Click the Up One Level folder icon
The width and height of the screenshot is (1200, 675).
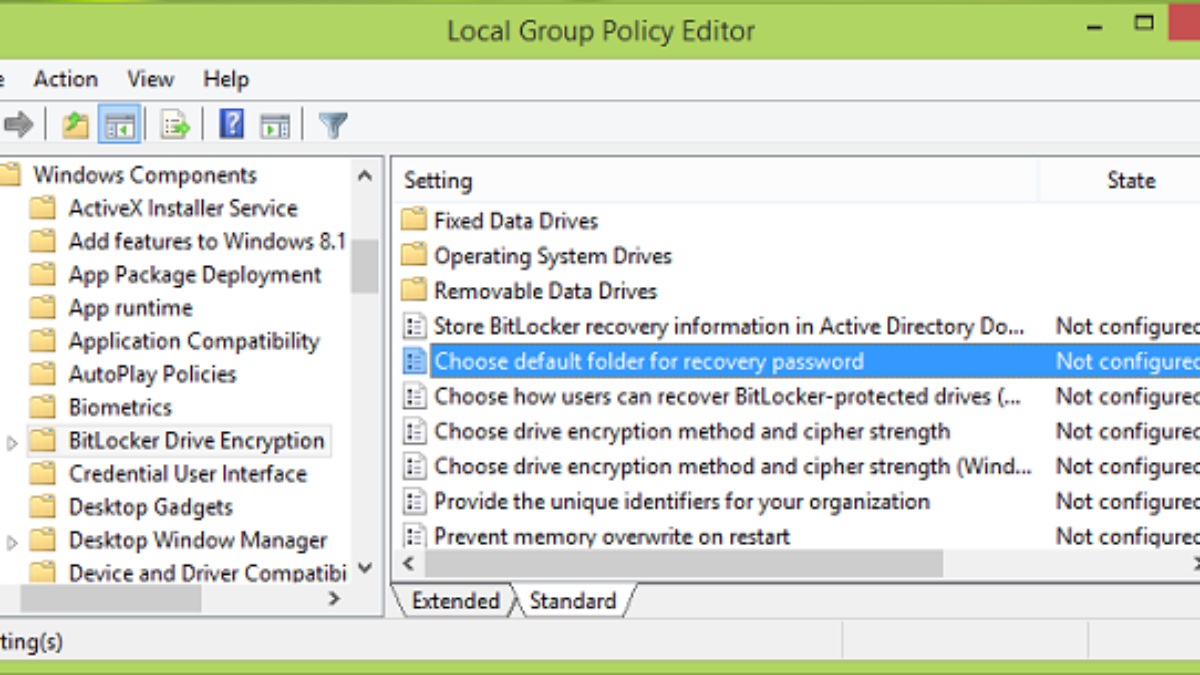(75, 125)
